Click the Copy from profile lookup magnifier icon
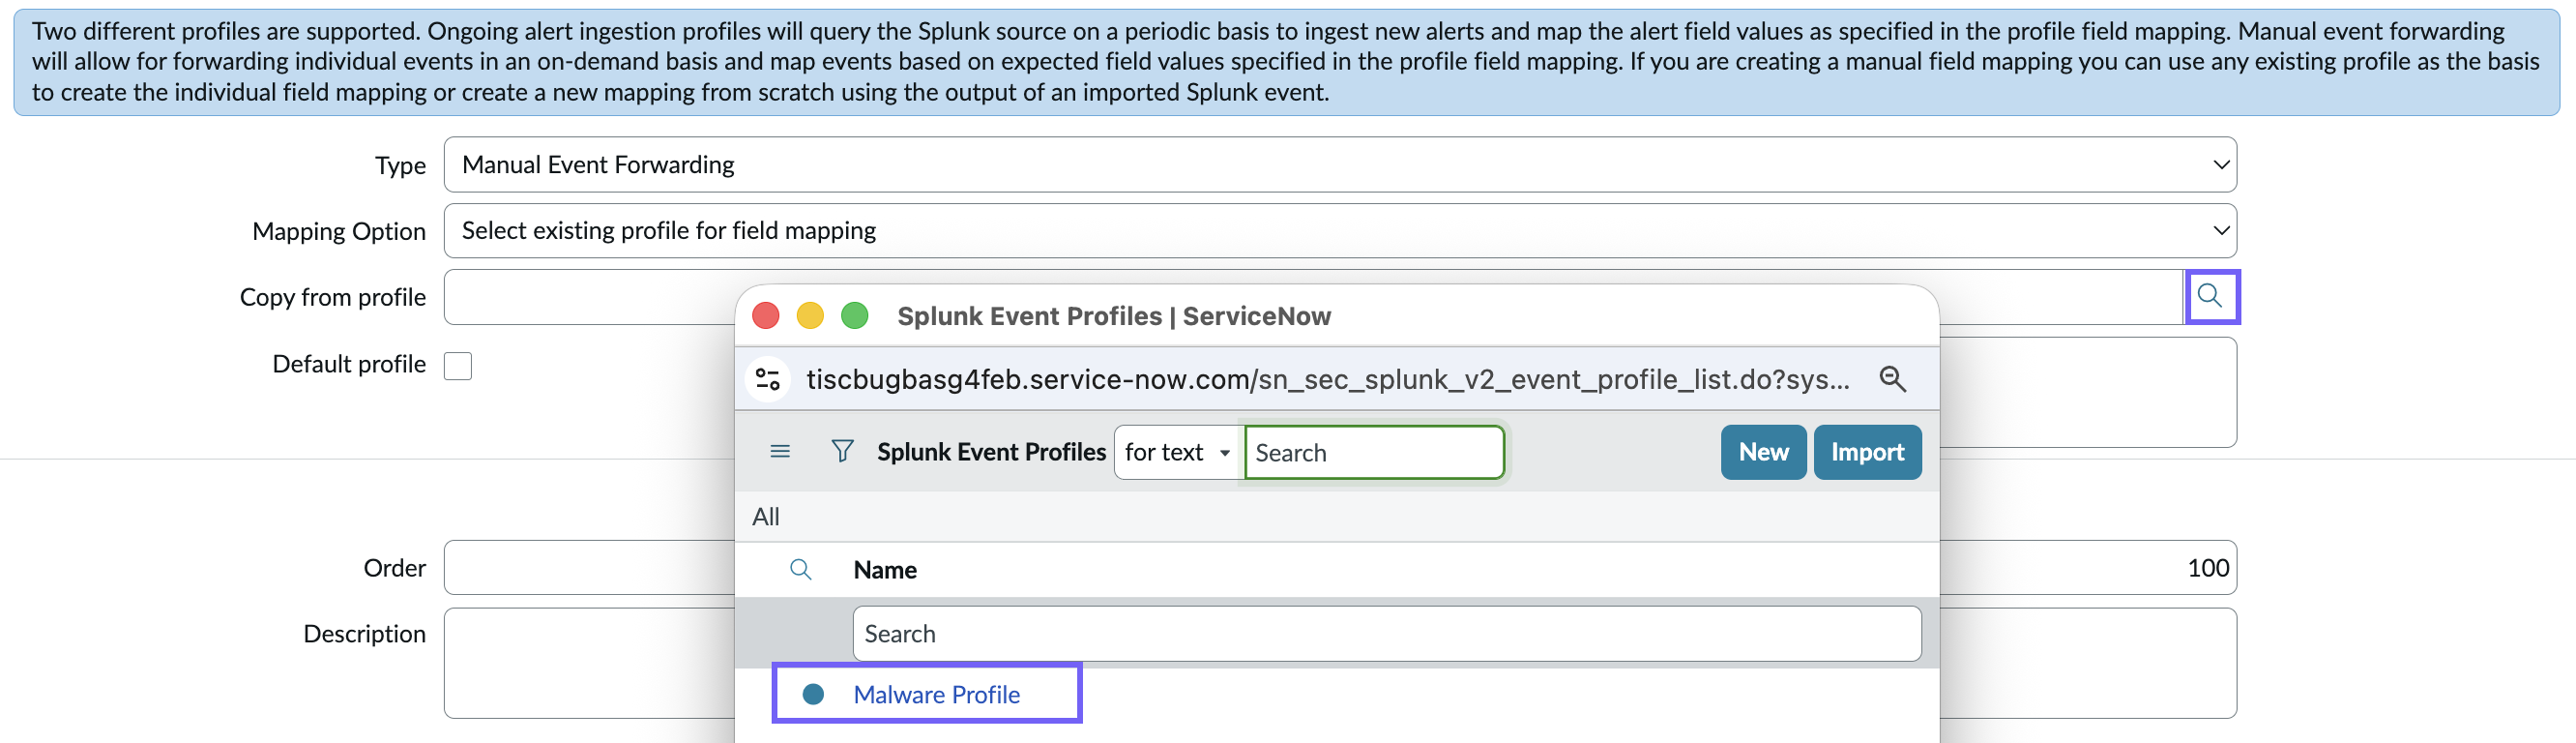Screen dimensions: 2576x743 pyautogui.click(x=2211, y=296)
